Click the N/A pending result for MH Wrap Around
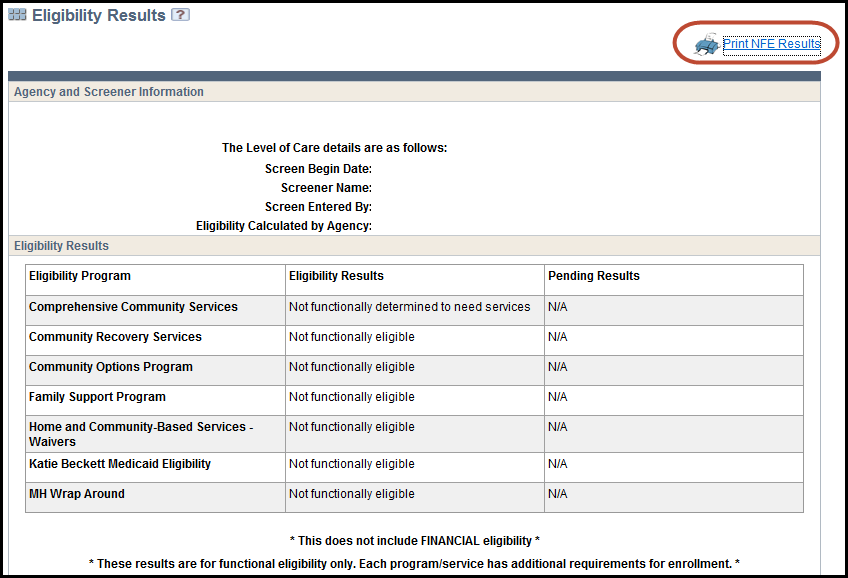848x578 pixels. [557, 494]
